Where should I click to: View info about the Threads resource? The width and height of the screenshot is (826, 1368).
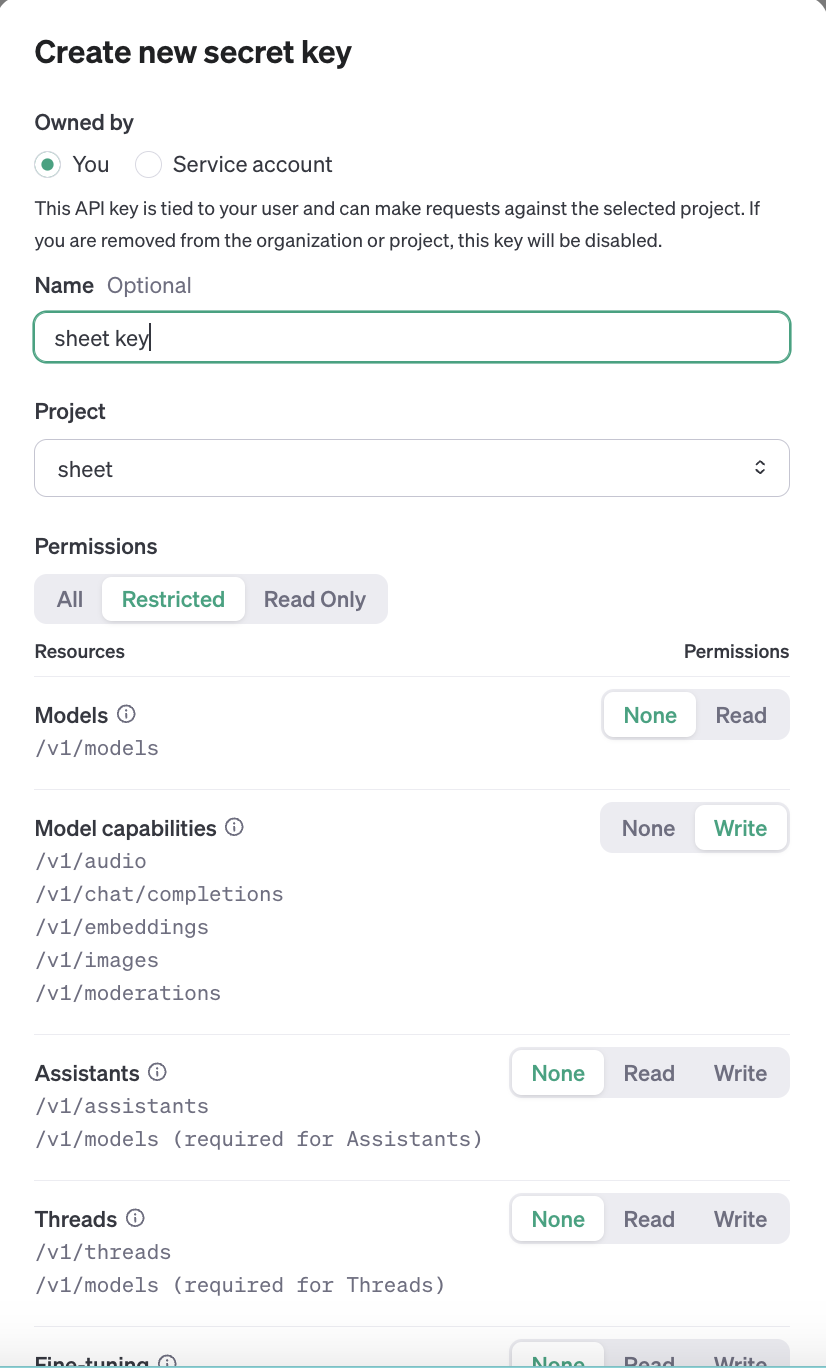135,1218
